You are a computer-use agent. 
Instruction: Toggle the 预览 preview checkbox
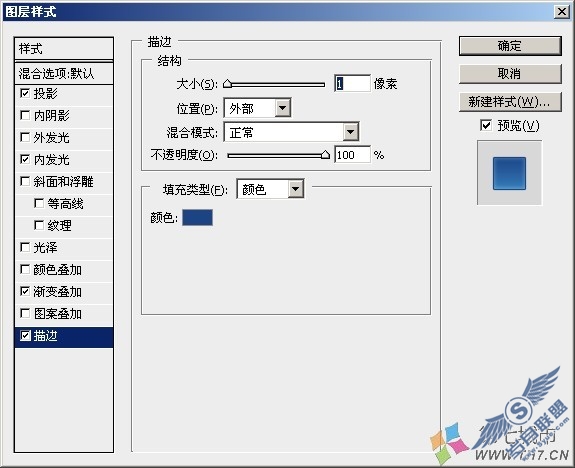click(486, 125)
